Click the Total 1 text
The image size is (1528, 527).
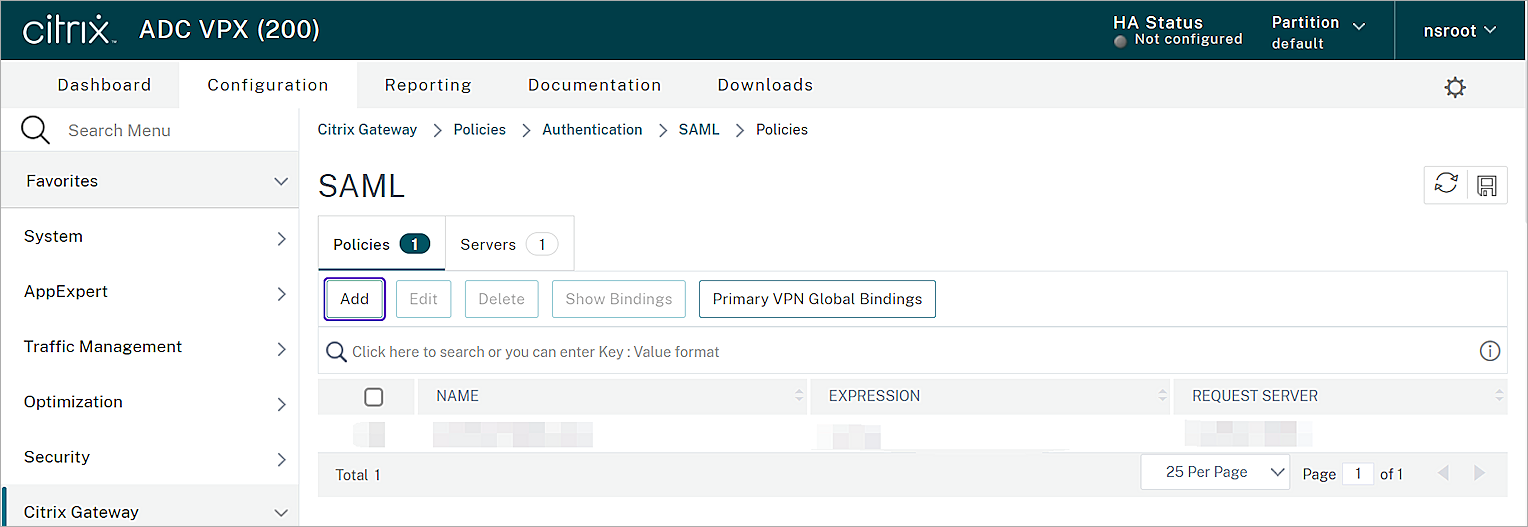click(358, 475)
